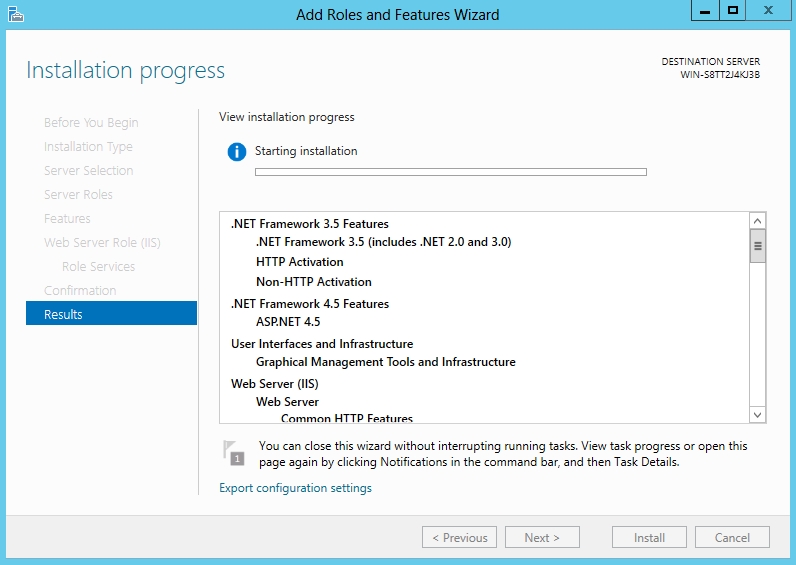Select the Results step in sidebar
The height and width of the screenshot is (565, 796).
pos(111,314)
